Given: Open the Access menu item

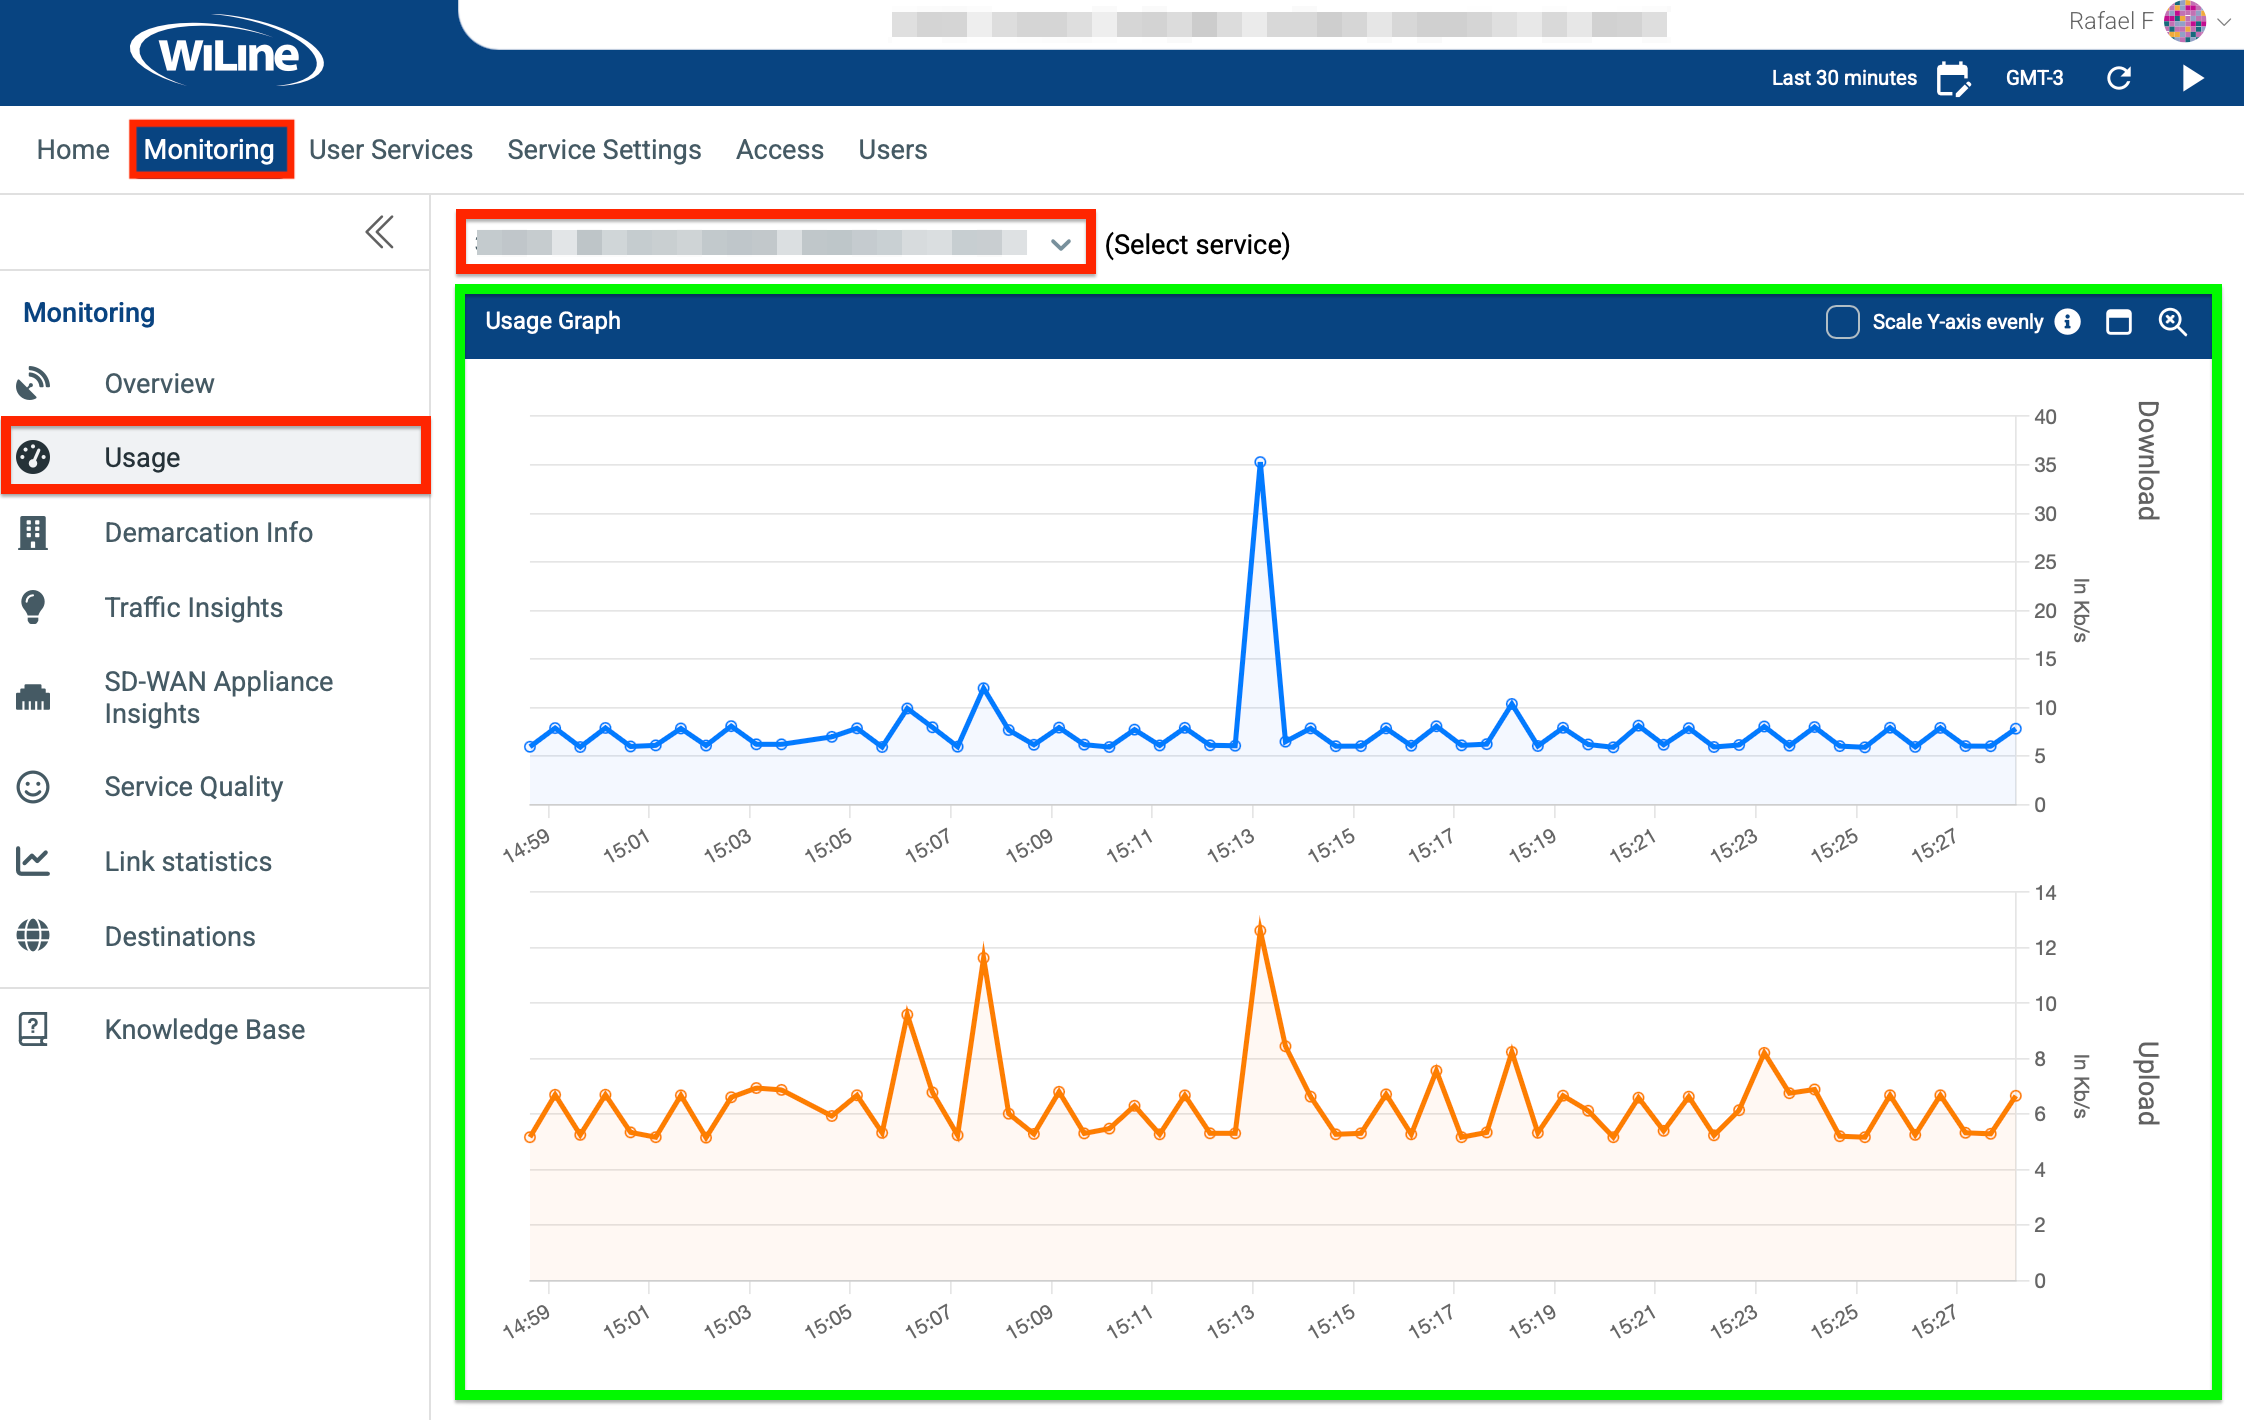Looking at the screenshot, I should 779,149.
